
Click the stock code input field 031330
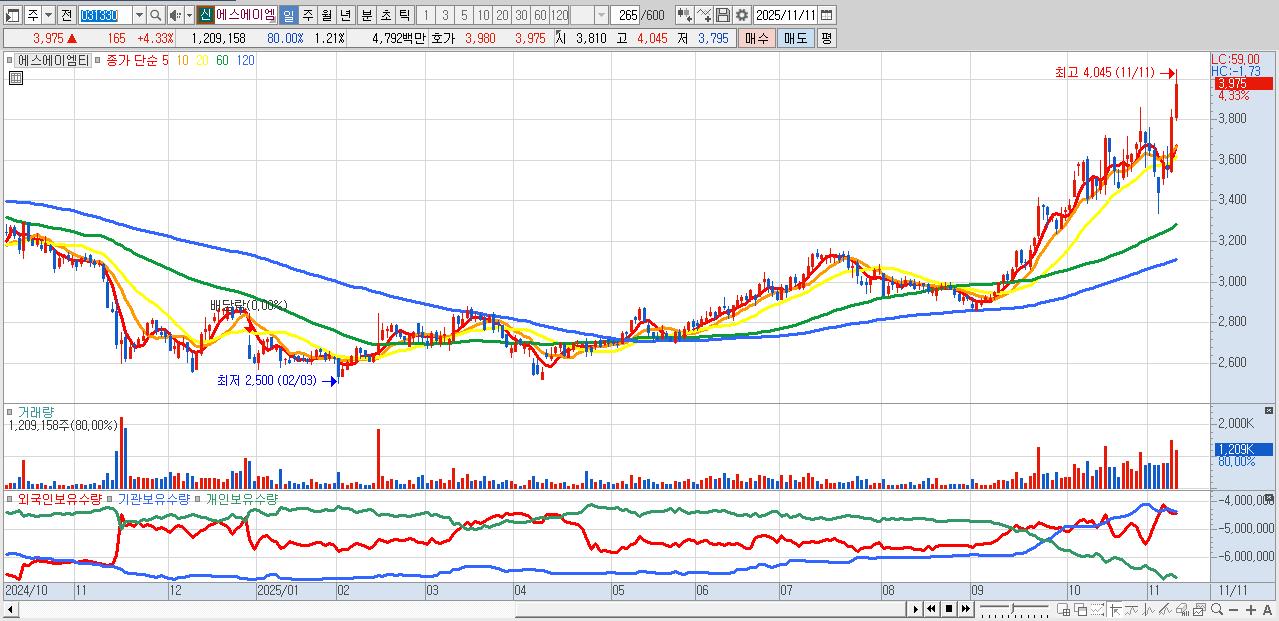click(x=105, y=16)
